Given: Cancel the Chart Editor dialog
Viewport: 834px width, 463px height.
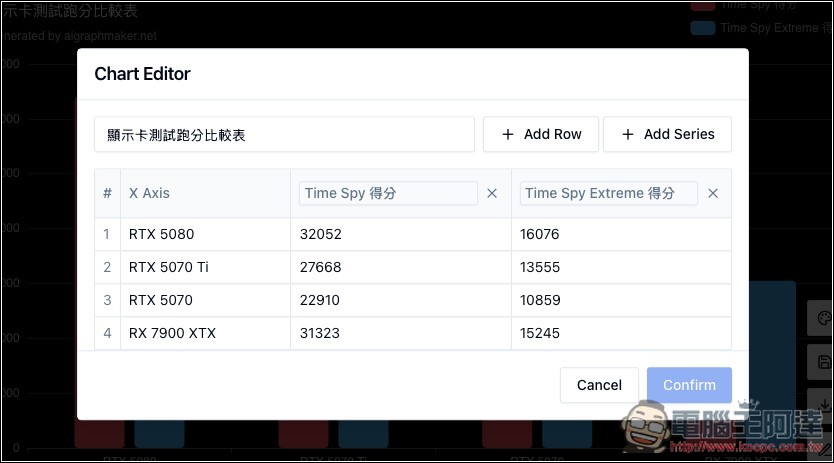Looking at the screenshot, I should tap(599, 385).
